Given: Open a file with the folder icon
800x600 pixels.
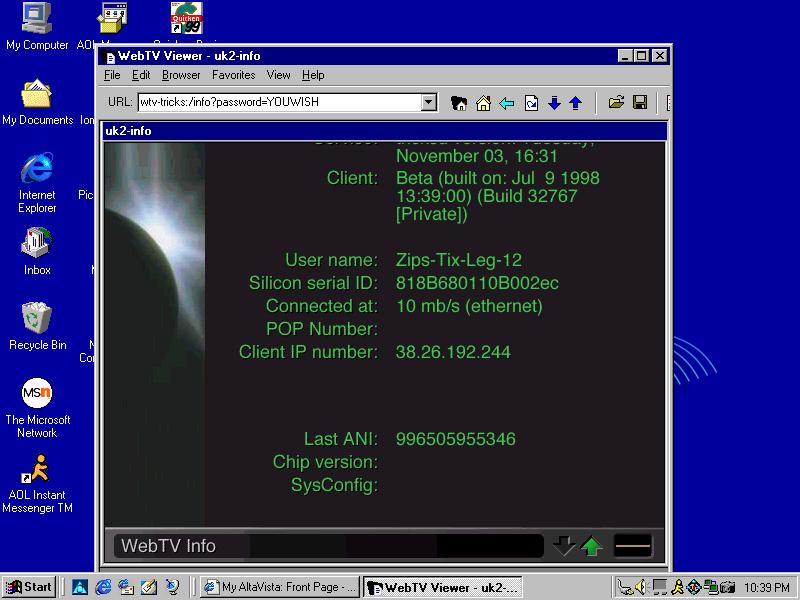Looking at the screenshot, I should [616, 103].
